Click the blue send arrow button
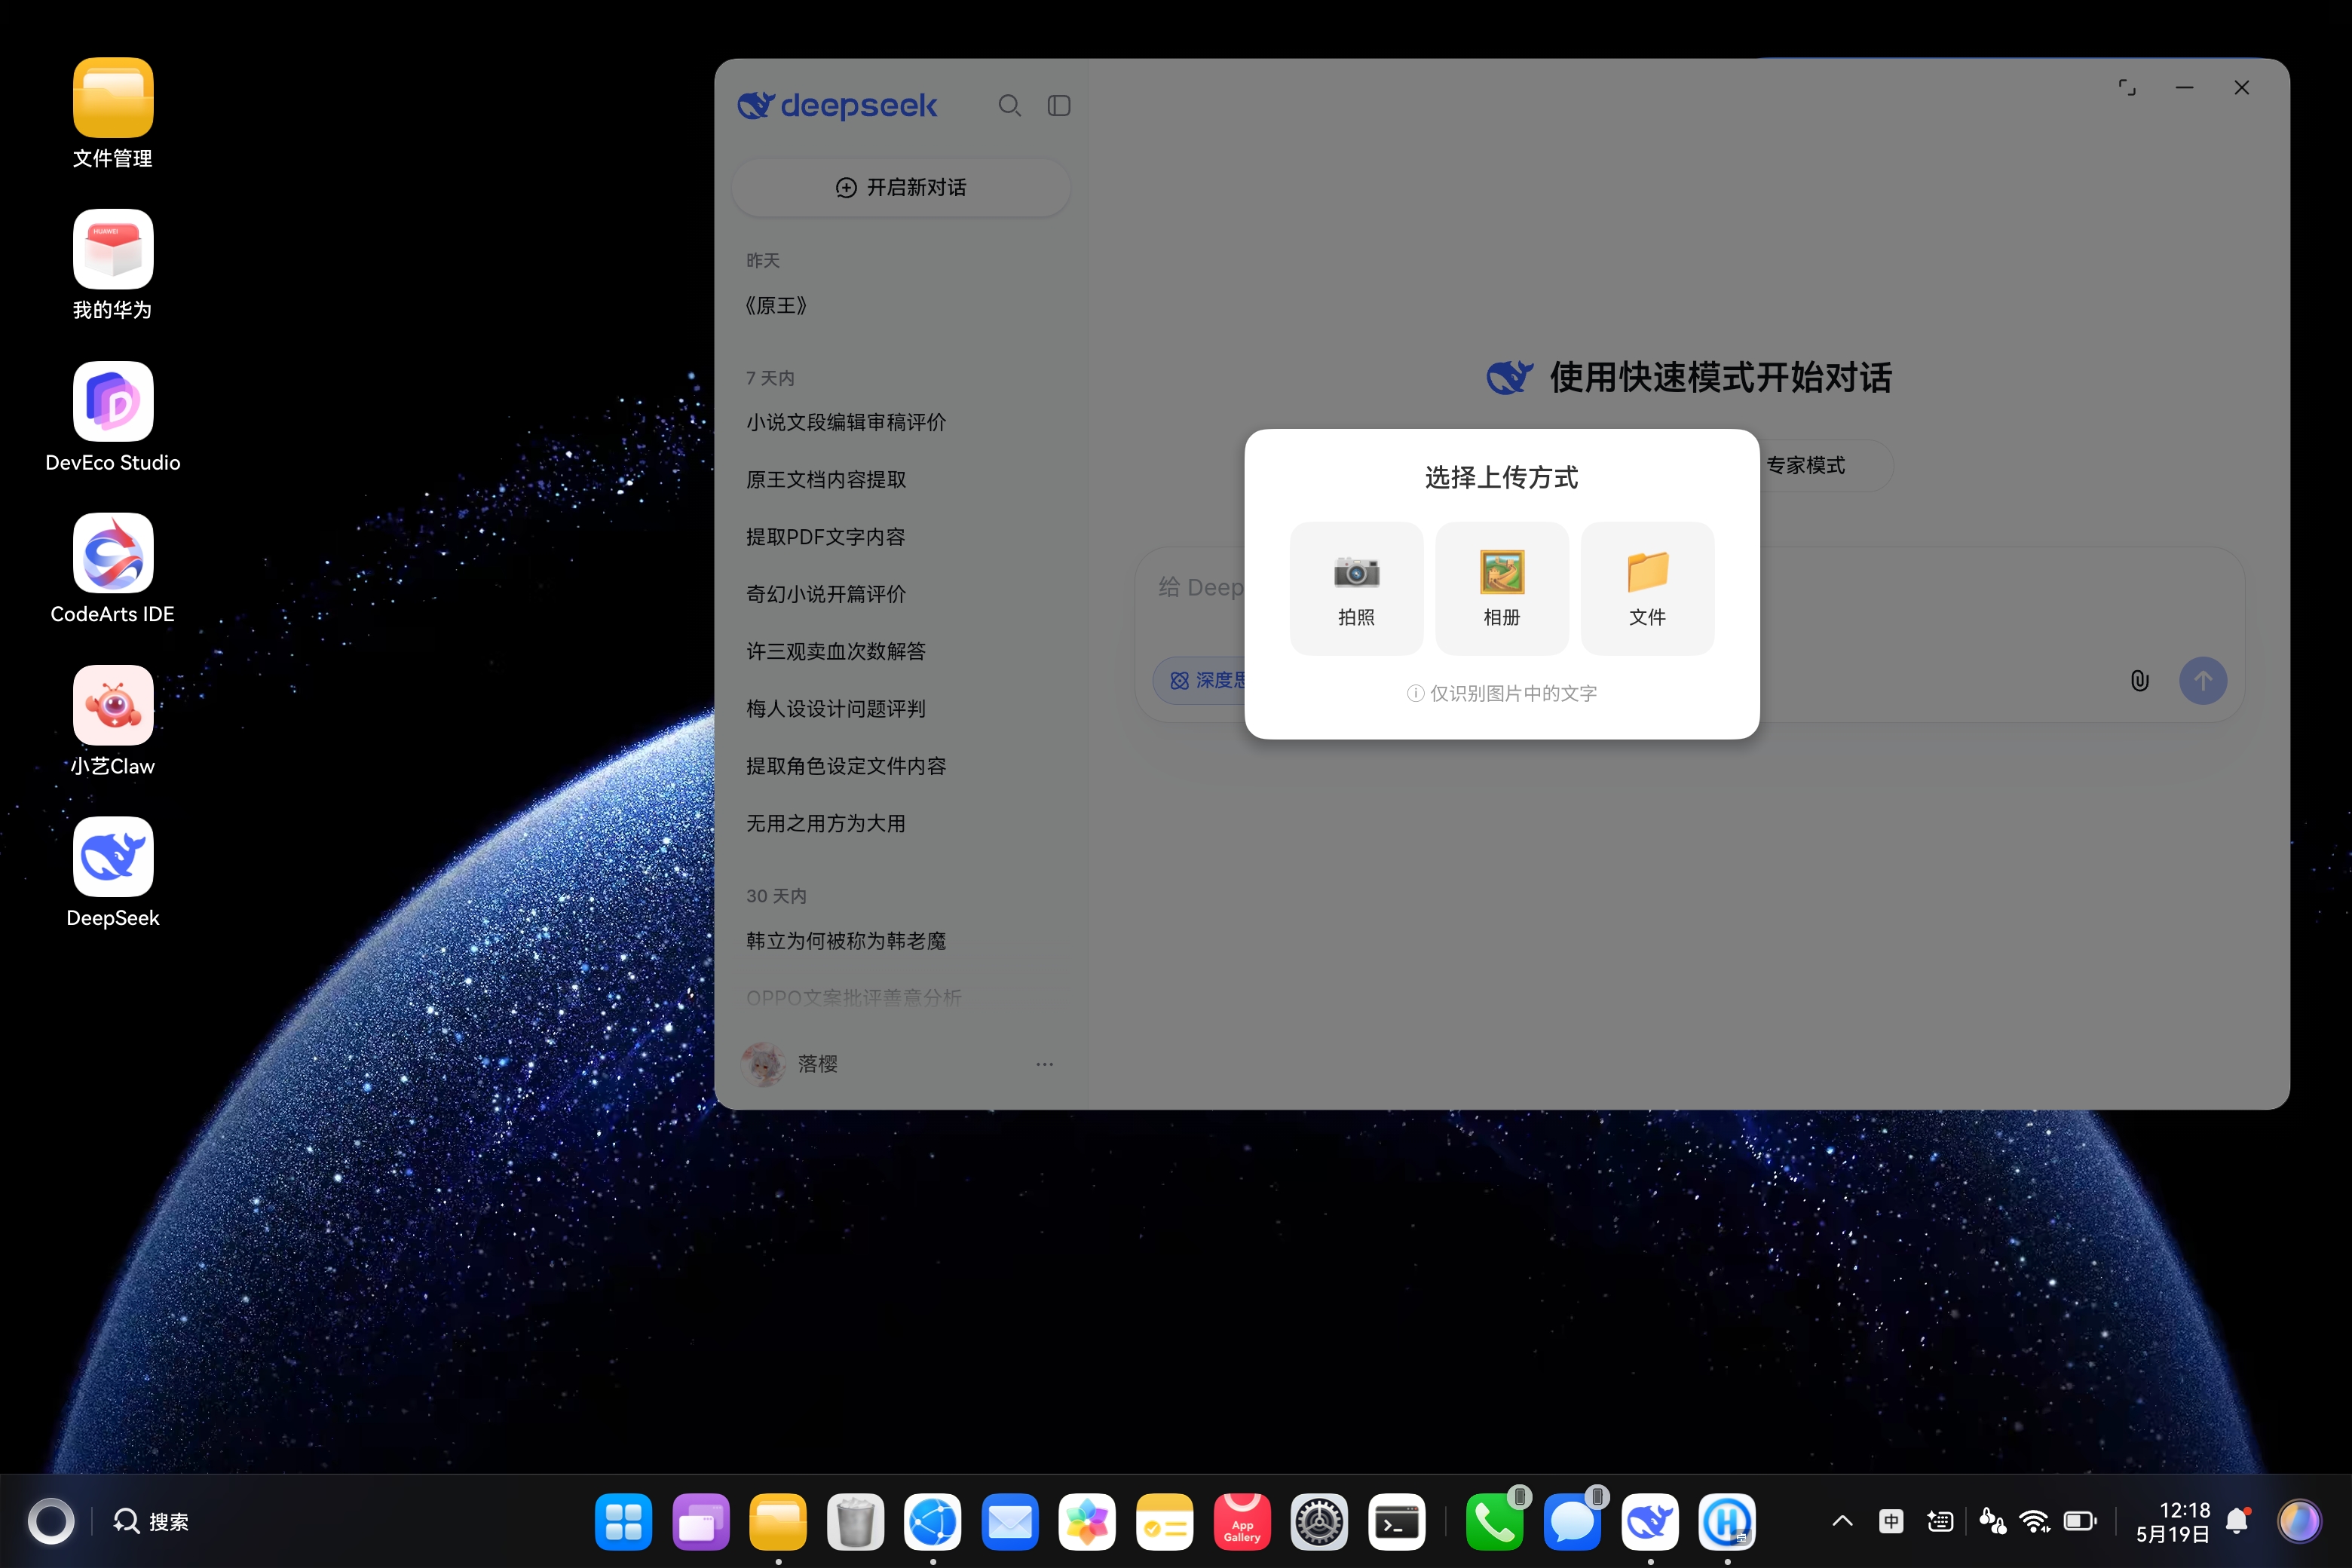 pos(2202,680)
